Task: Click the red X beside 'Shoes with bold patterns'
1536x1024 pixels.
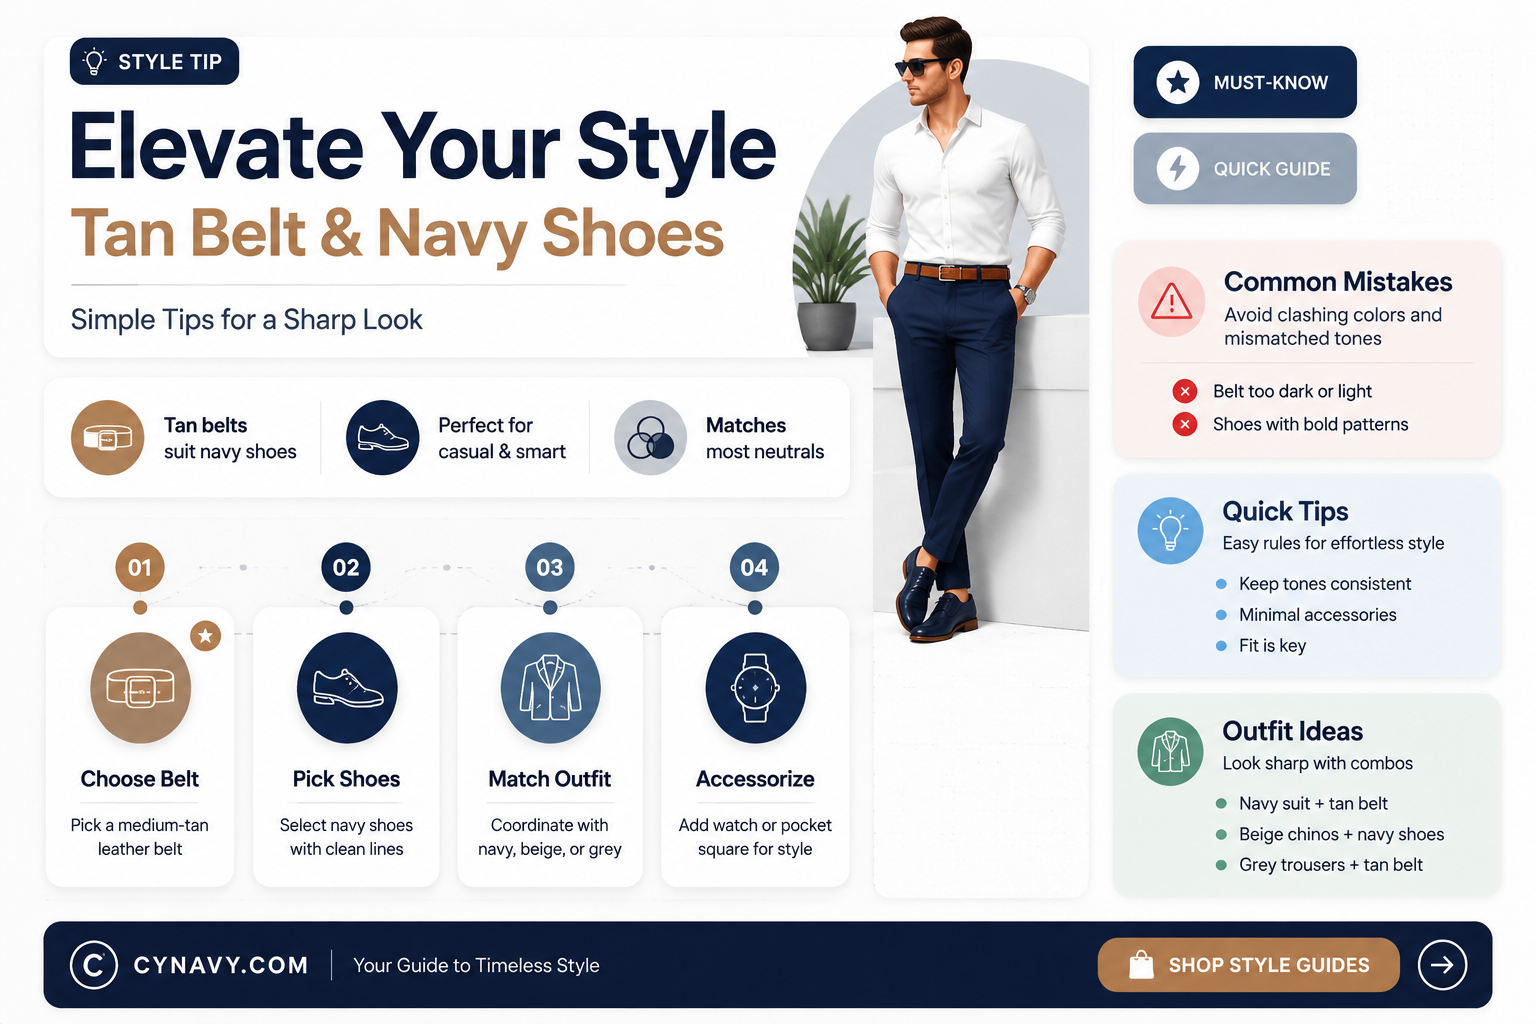Action: 1185,424
